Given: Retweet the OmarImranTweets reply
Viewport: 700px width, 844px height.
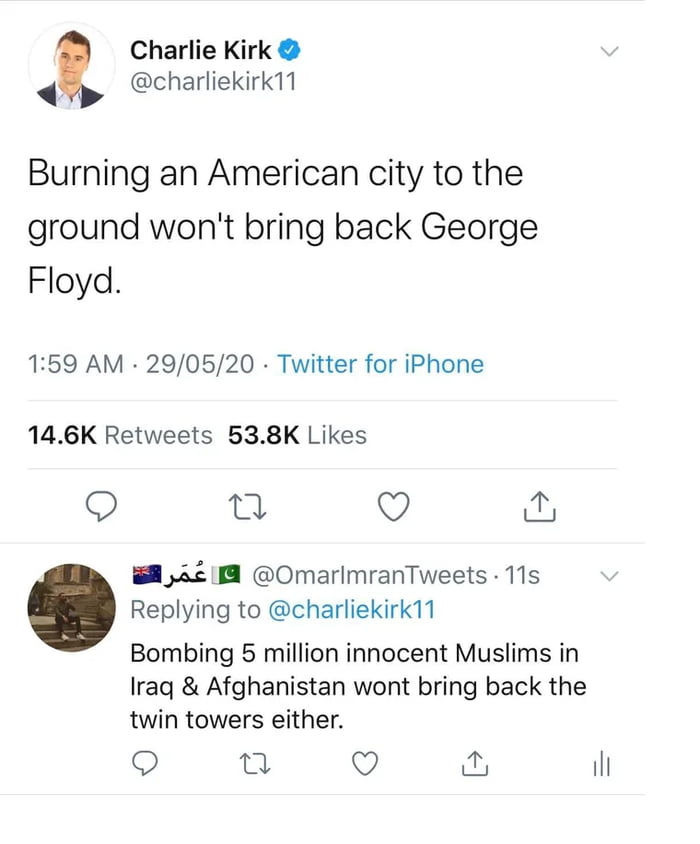Looking at the screenshot, I should [256, 764].
